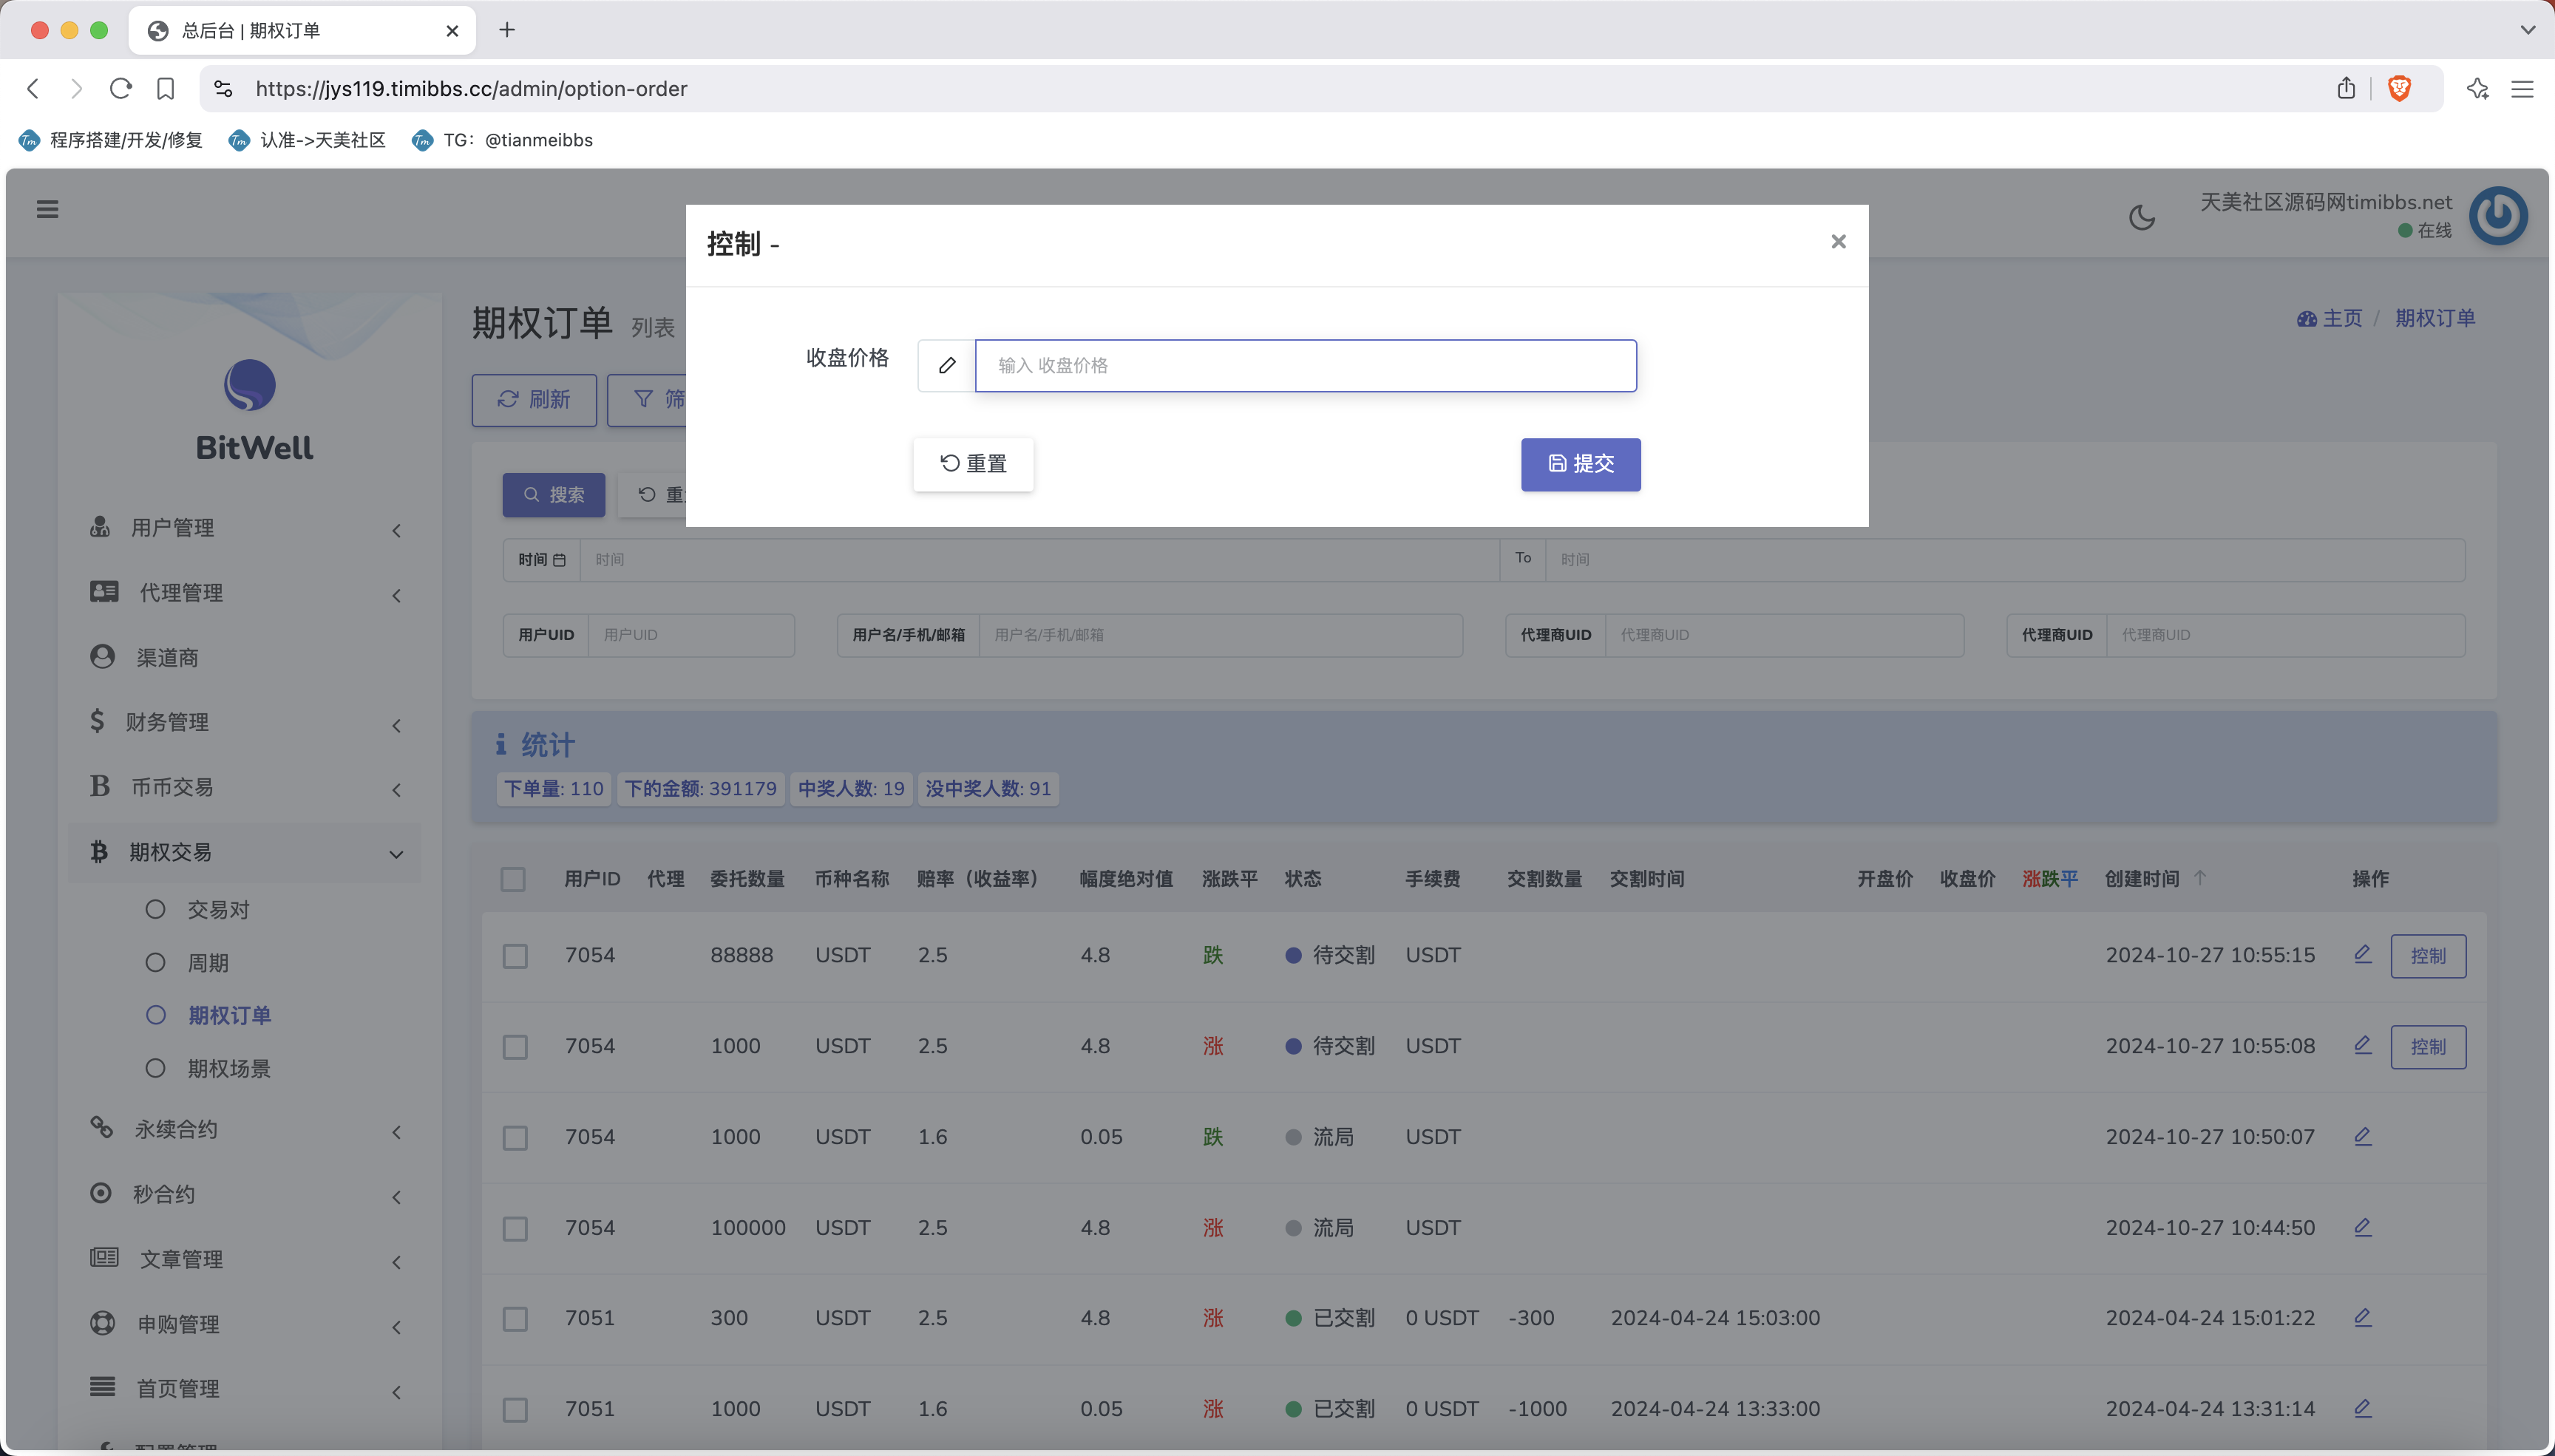The image size is (2555, 1456).
Task: Open the 交易对 submenu item
Action: coord(218,910)
